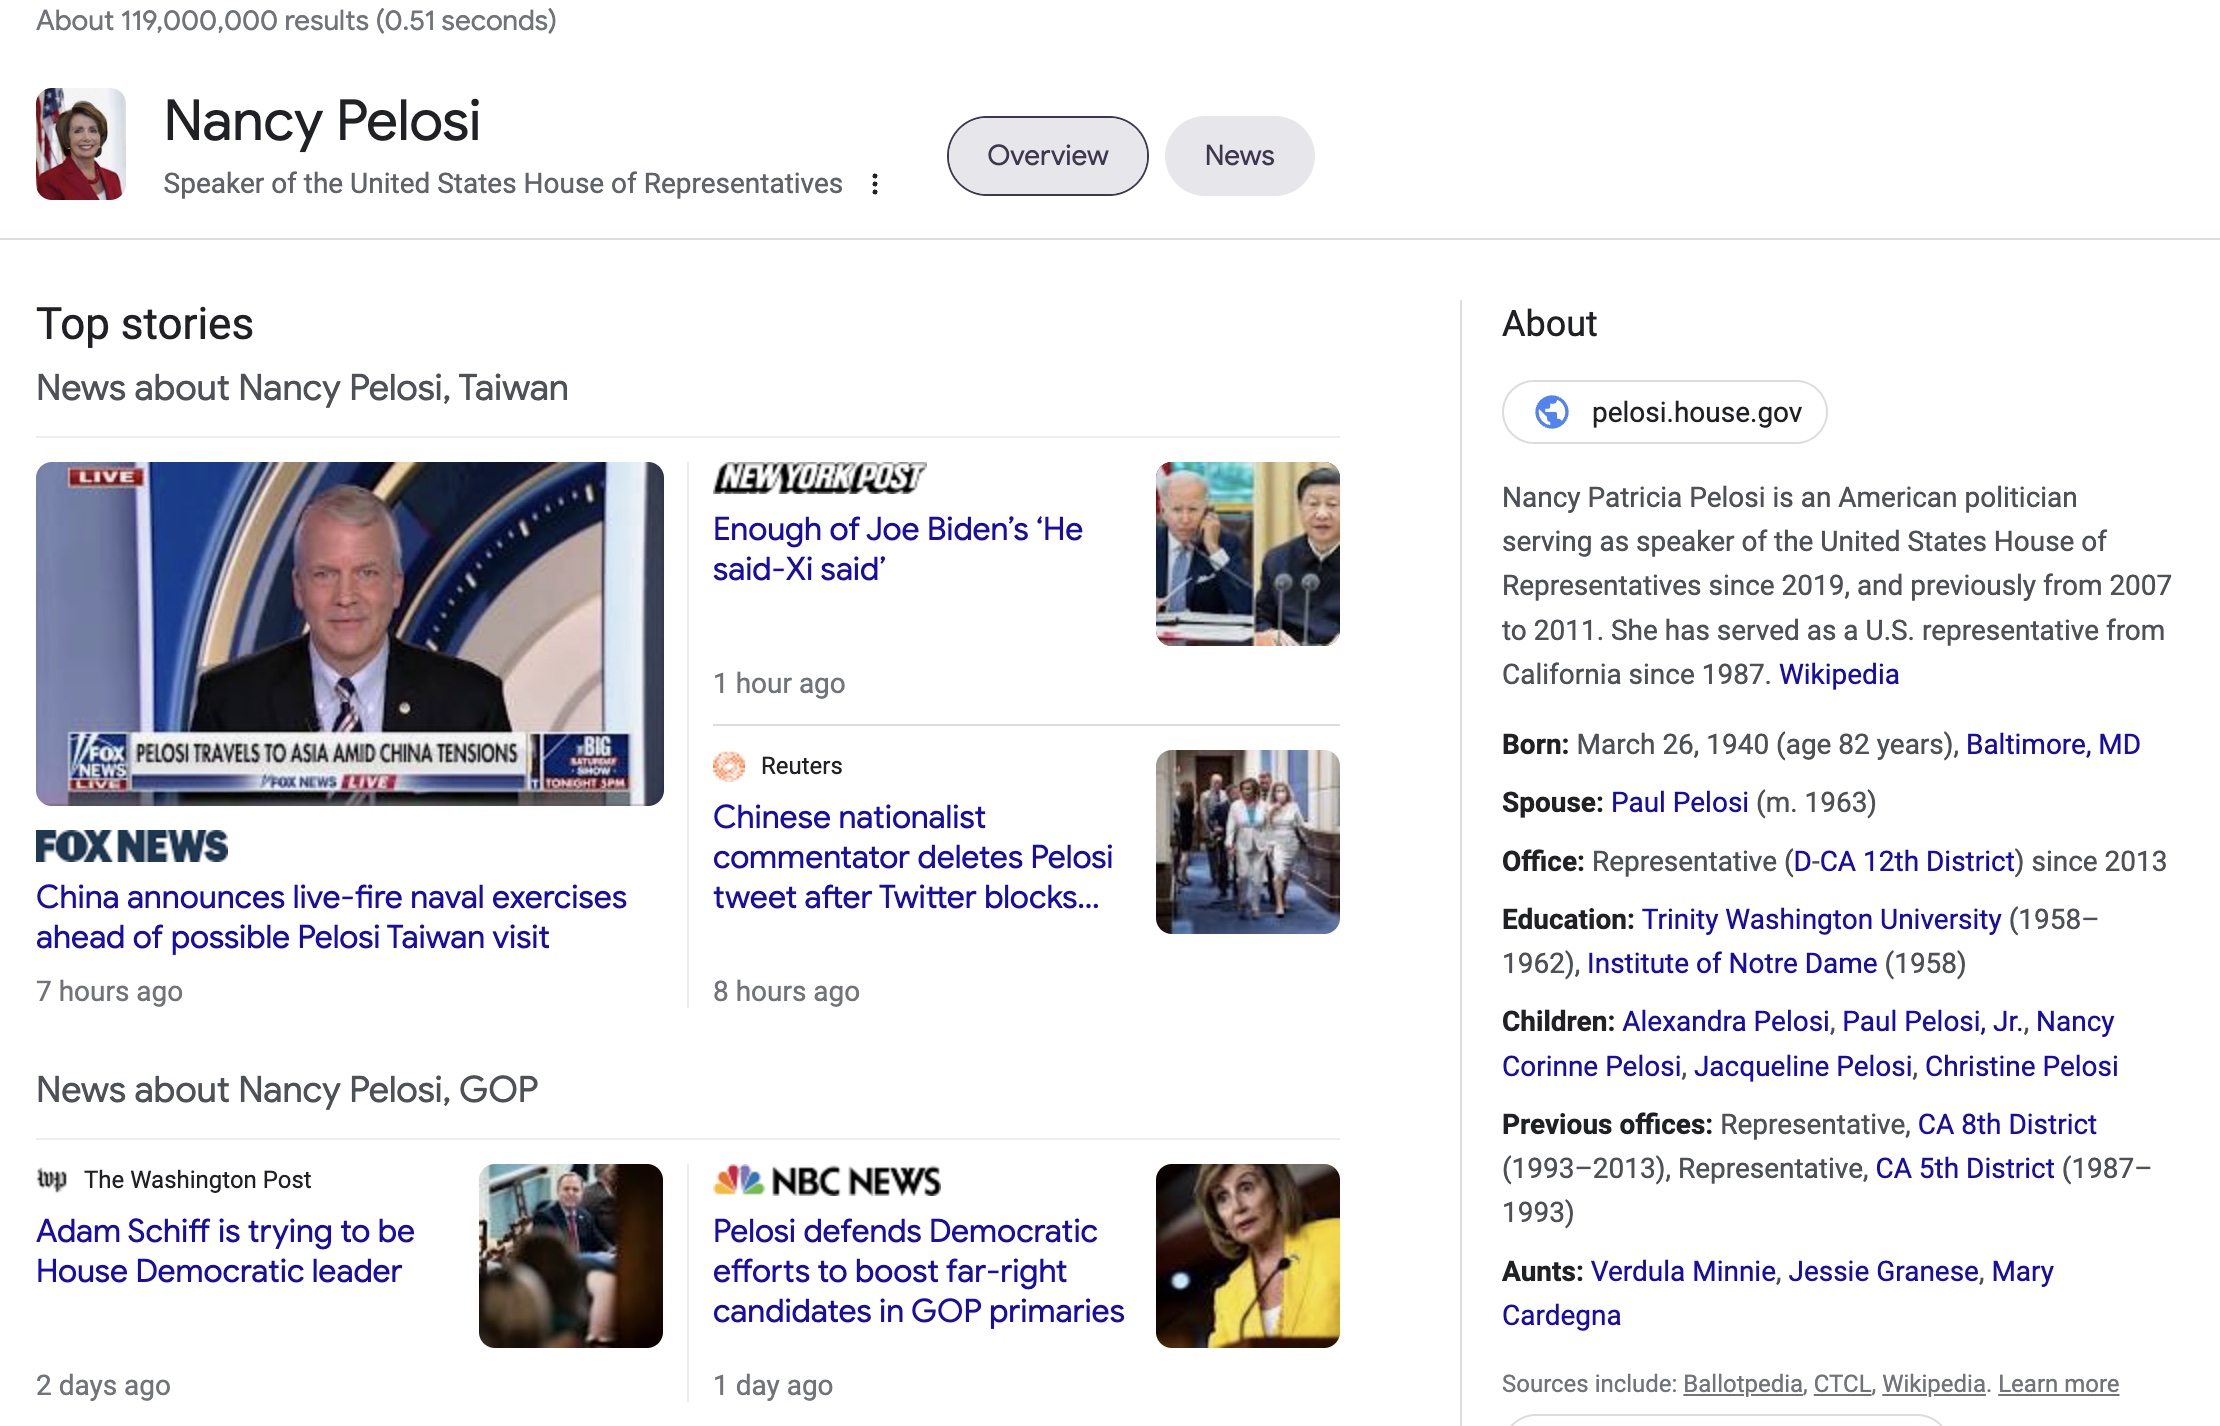Open China live-fire naval exercises article

(331, 917)
